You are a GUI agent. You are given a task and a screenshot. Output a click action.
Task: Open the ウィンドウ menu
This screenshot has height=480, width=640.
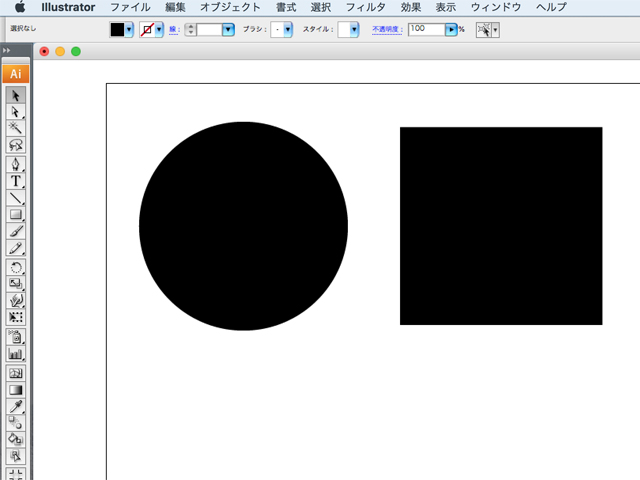coord(496,7)
